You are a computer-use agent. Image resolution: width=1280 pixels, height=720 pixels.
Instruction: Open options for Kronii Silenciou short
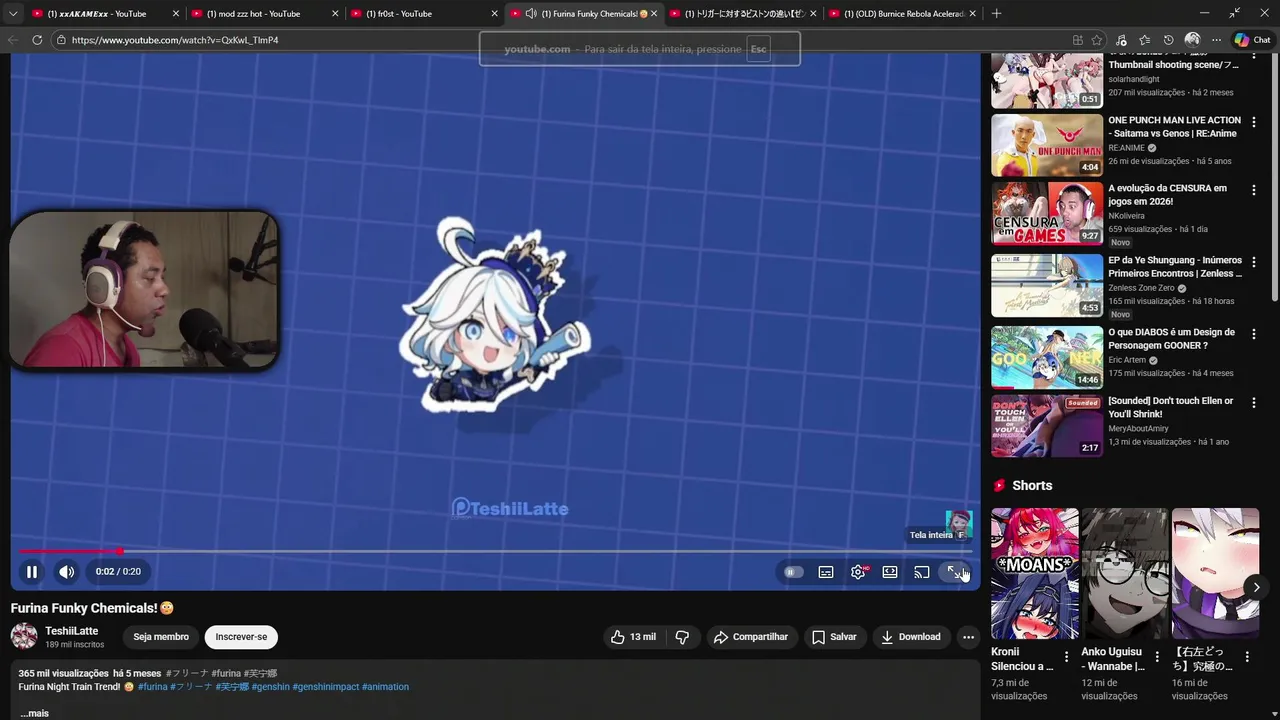pos(1066,657)
